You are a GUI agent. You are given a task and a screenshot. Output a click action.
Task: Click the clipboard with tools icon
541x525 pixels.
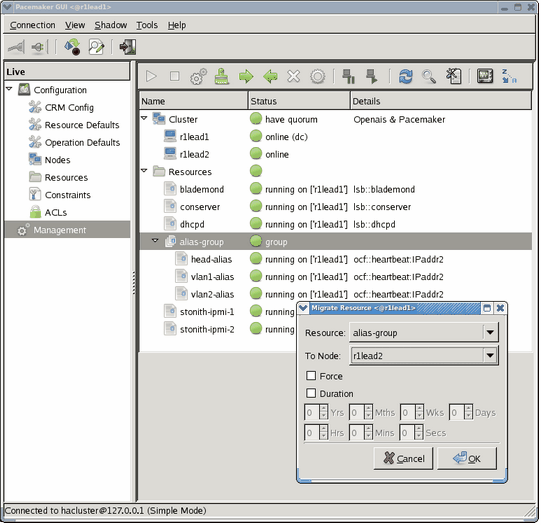point(453,76)
